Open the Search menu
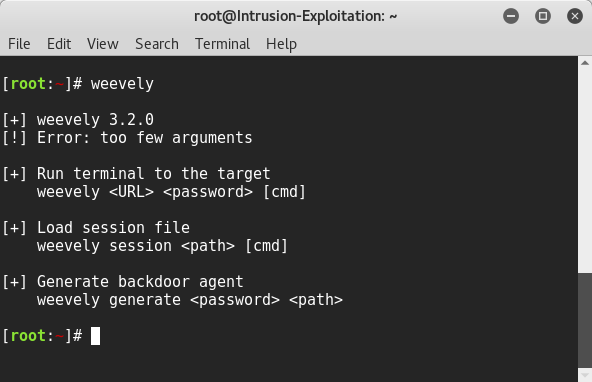This screenshot has width=592, height=382. point(157,44)
